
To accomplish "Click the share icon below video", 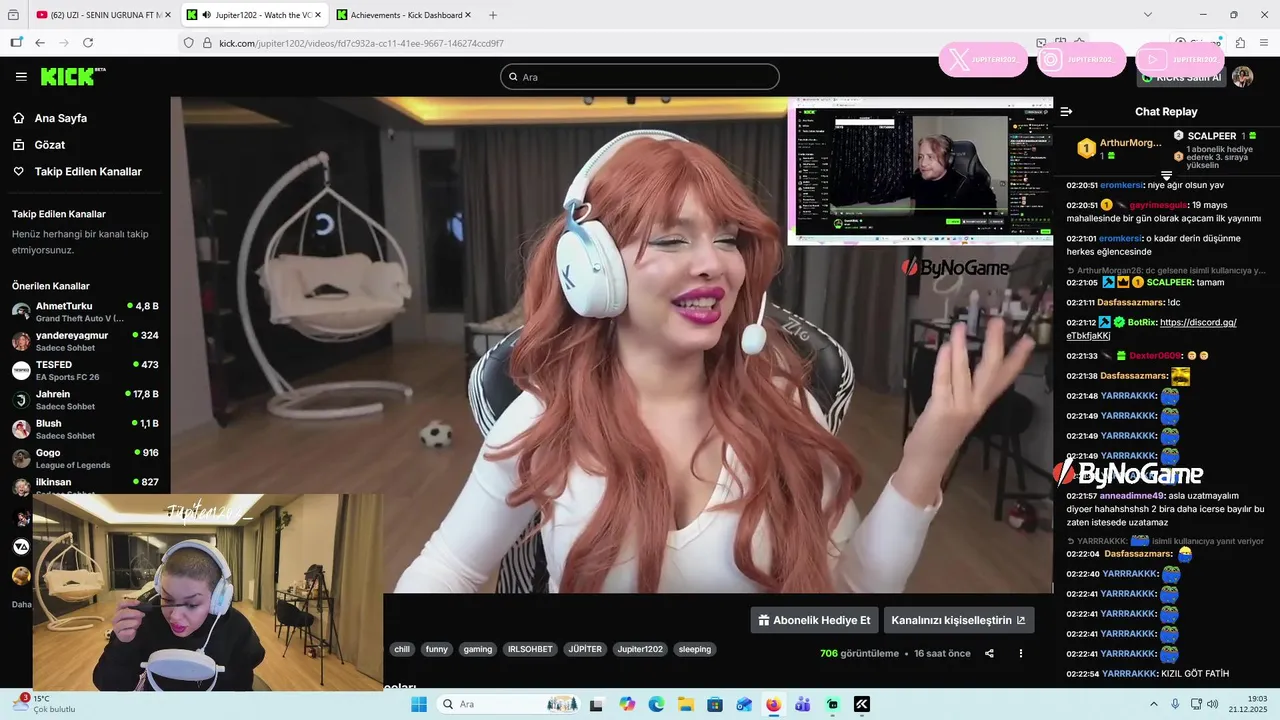I will click(x=989, y=653).
